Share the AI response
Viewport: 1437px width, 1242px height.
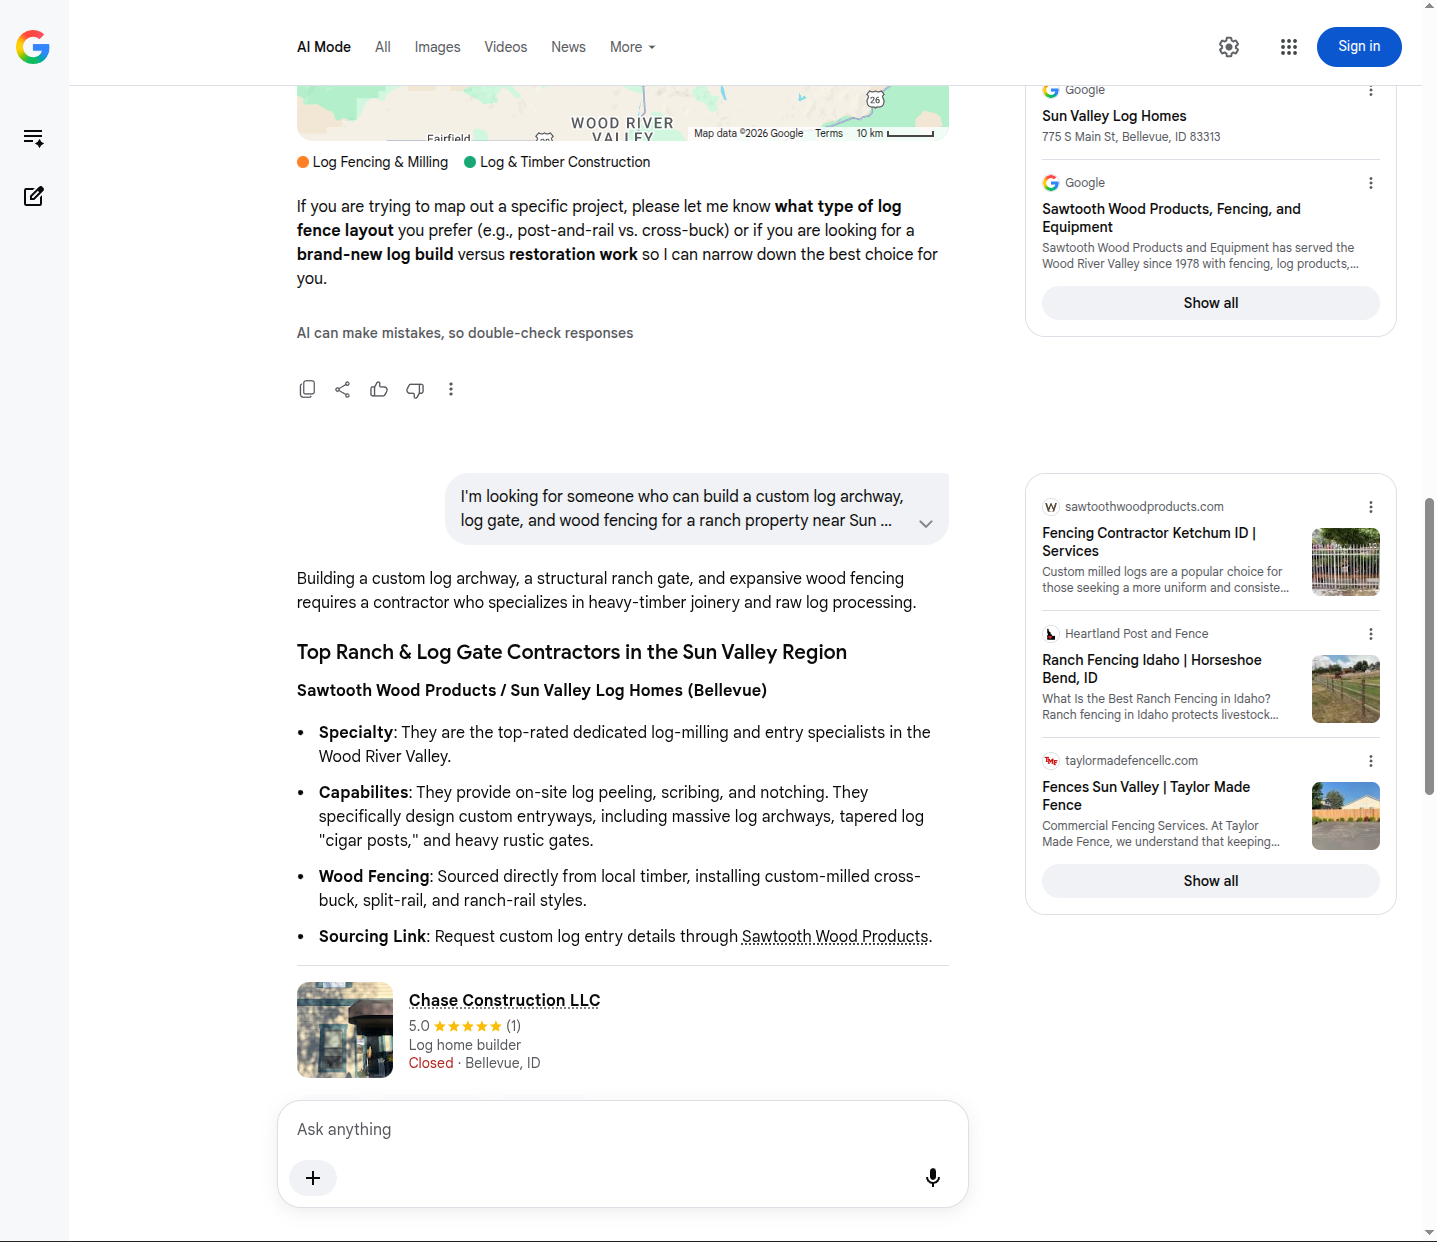(343, 389)
